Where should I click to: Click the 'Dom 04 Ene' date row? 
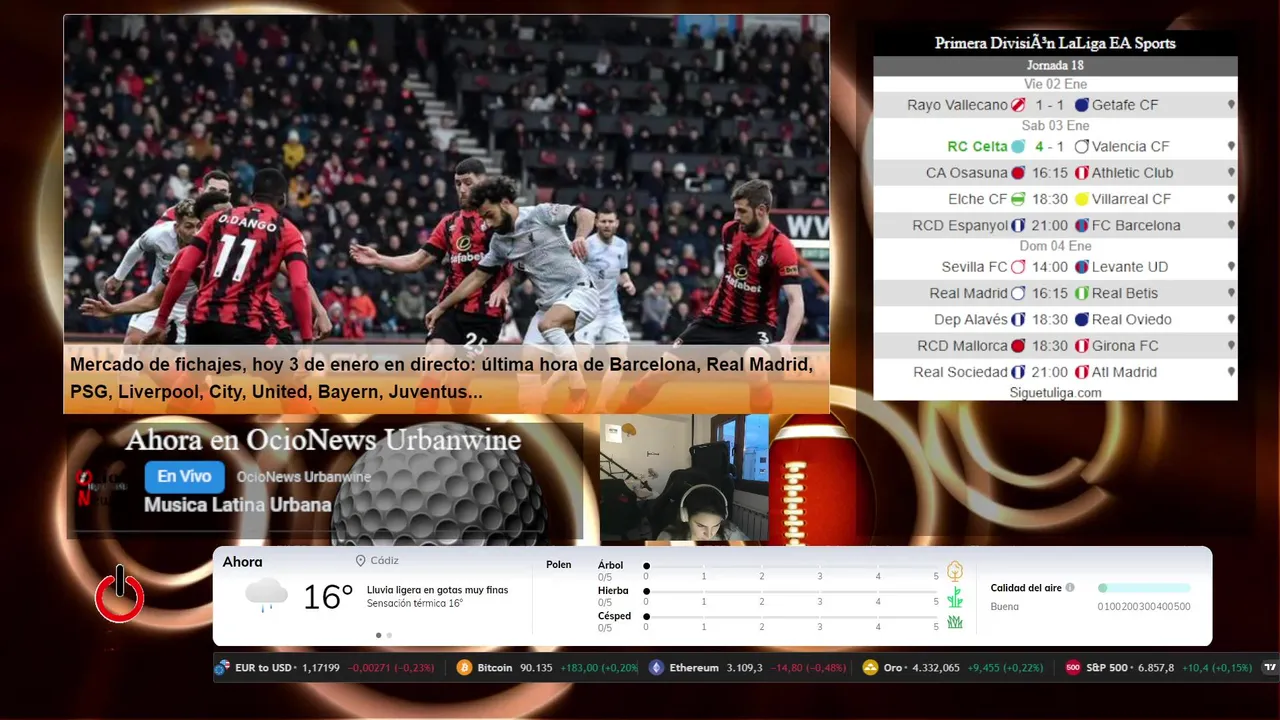[x=1055, y=246]
